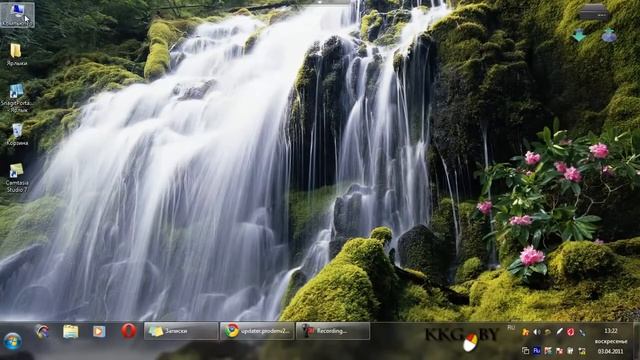Viewport: 640px width, 360px height.
Task: Click the blue upload gadget icon
Action: [x=609, y=36]
